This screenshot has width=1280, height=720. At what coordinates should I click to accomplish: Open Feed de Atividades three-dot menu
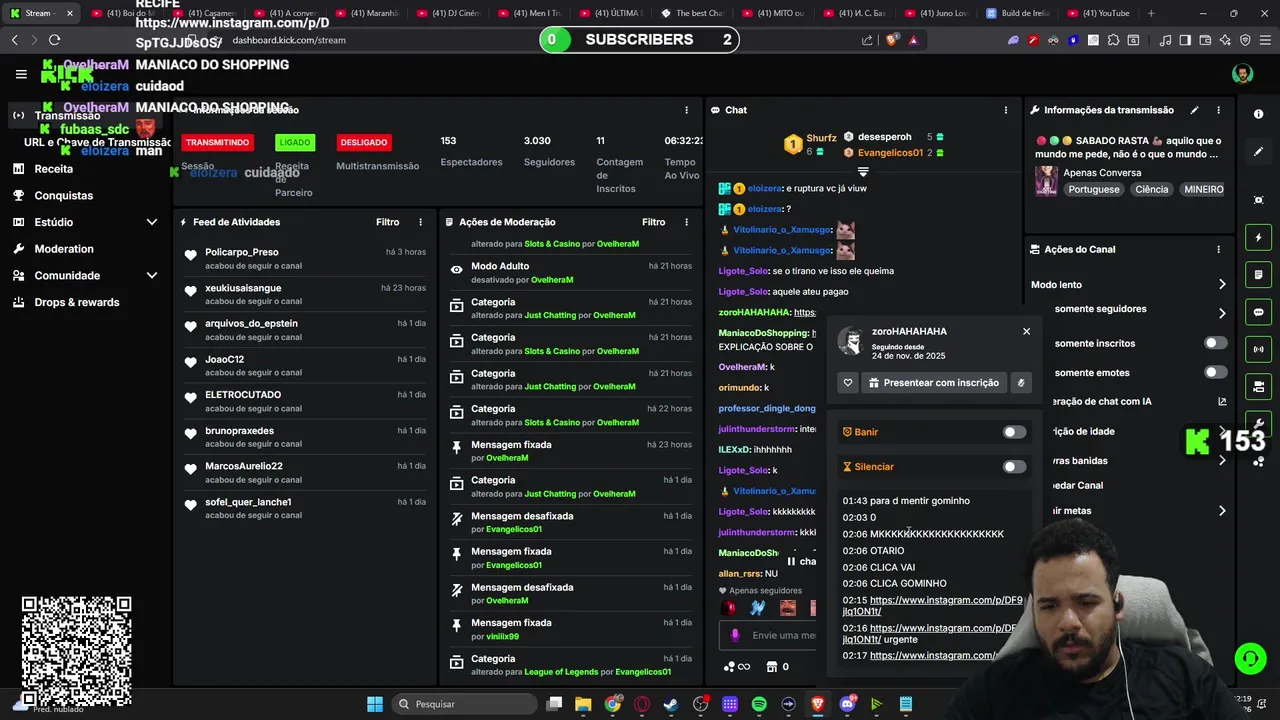coord(420,222)
